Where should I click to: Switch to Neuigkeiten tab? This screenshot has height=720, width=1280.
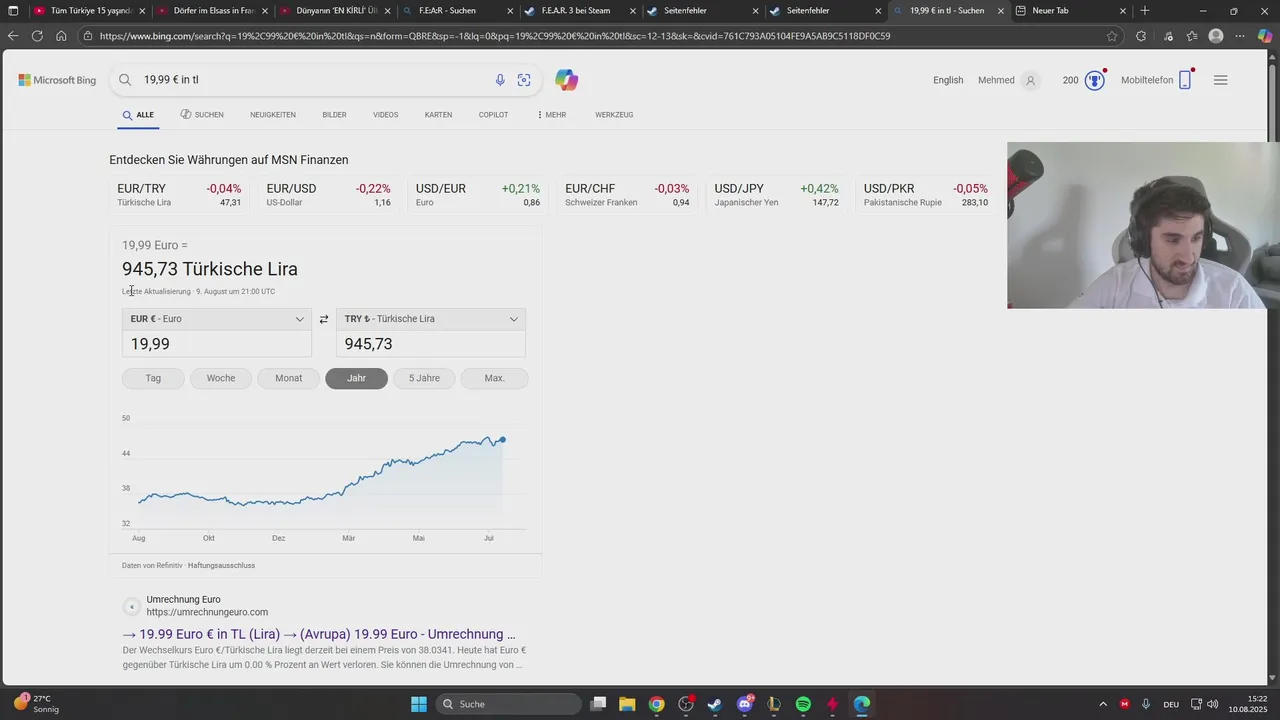point(273,115)
